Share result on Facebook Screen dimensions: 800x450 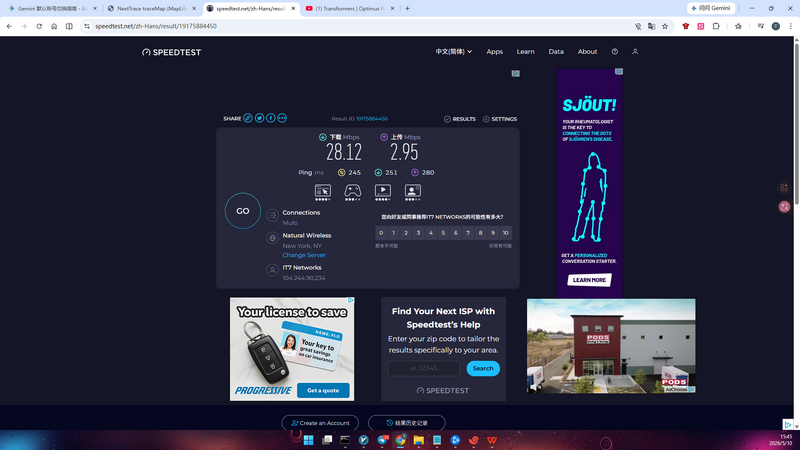pyautogui.click(x=270, y=118)
